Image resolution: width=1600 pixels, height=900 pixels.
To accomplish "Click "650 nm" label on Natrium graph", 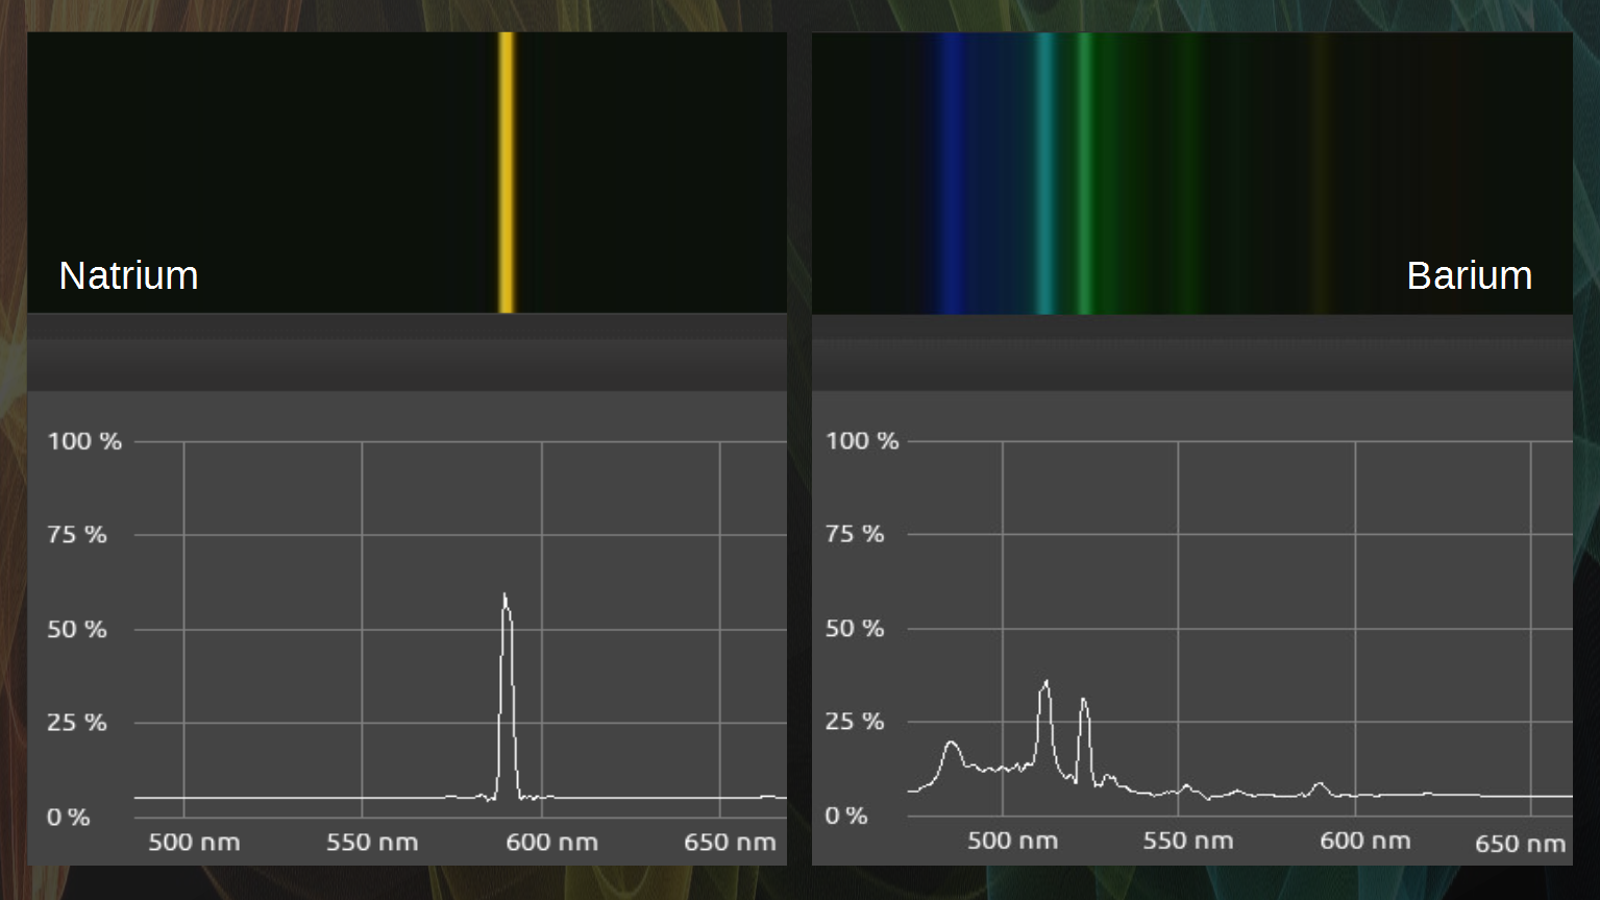I will click(x=730, y=842).
